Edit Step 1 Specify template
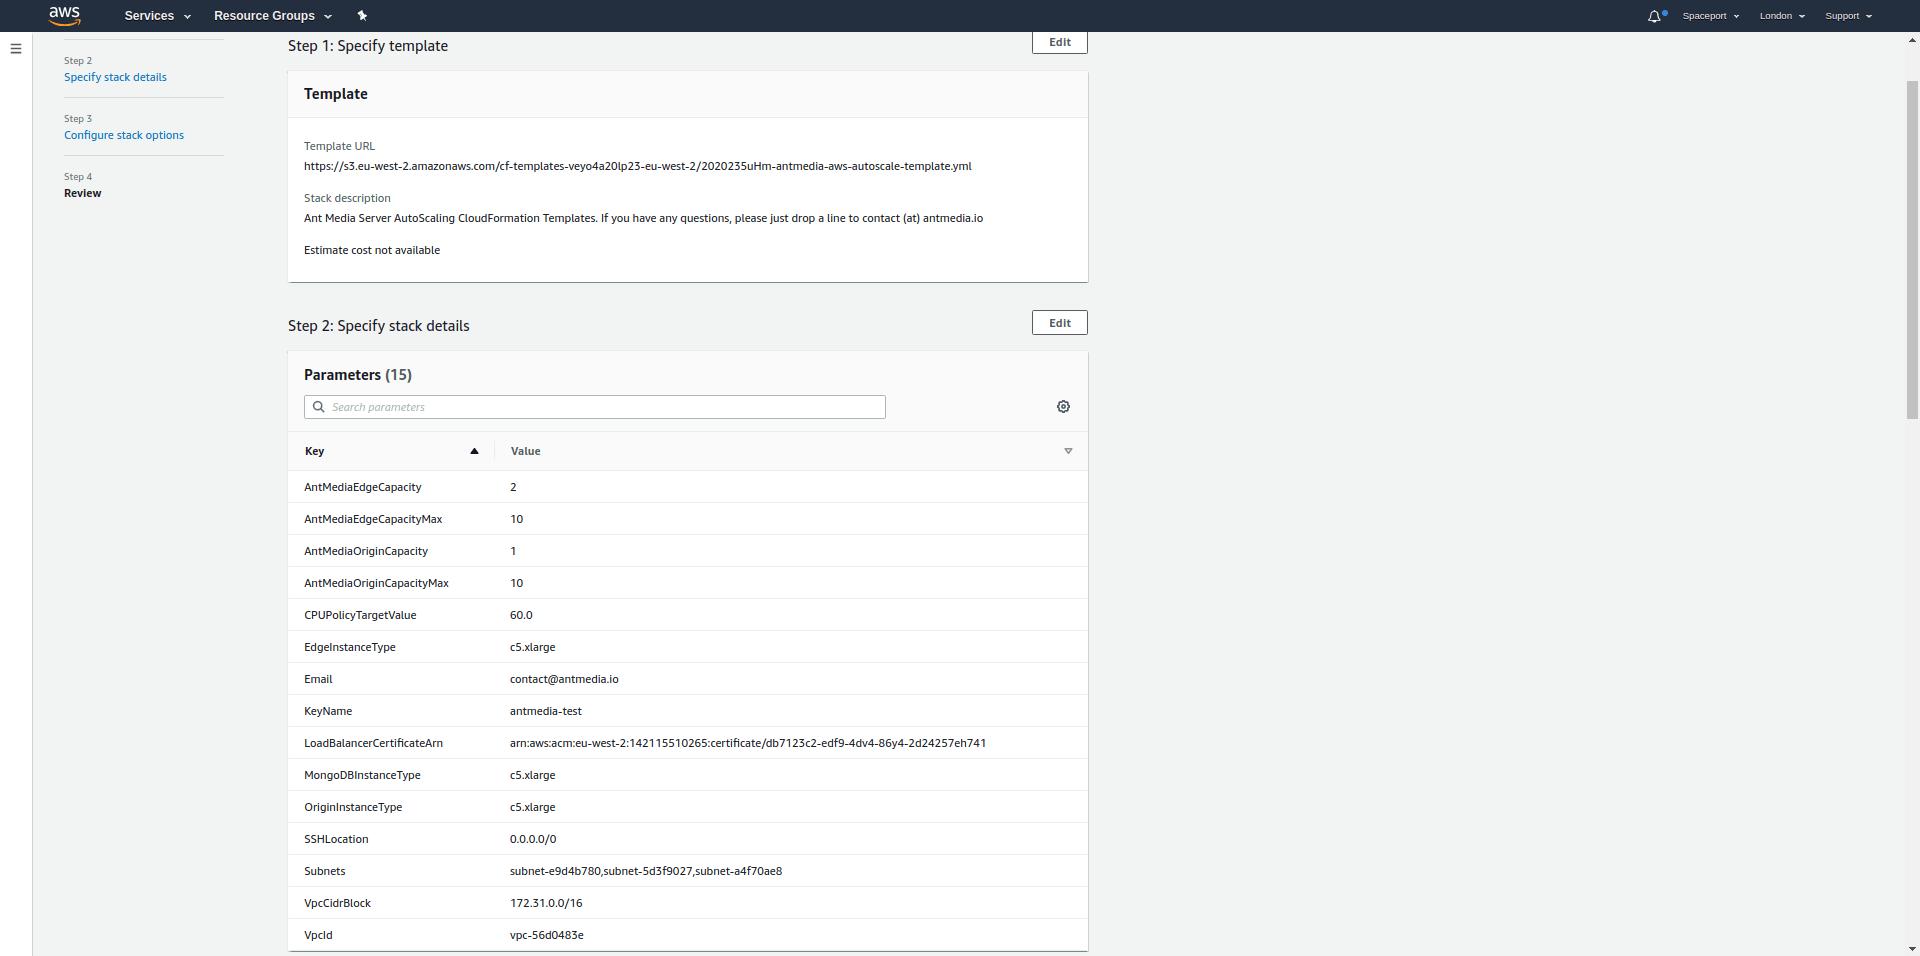 pos(1059,42)
